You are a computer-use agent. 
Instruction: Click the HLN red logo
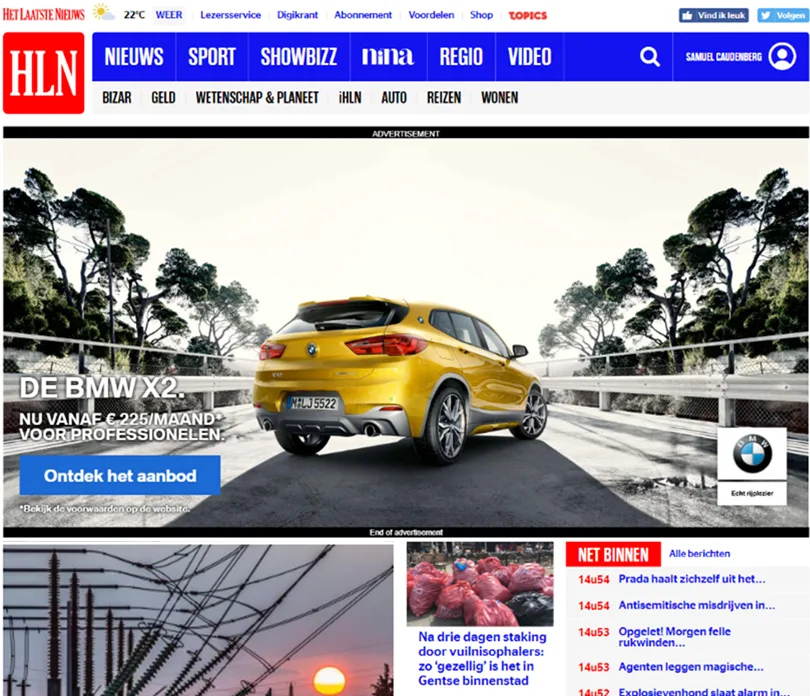click(x=43, y=73)
